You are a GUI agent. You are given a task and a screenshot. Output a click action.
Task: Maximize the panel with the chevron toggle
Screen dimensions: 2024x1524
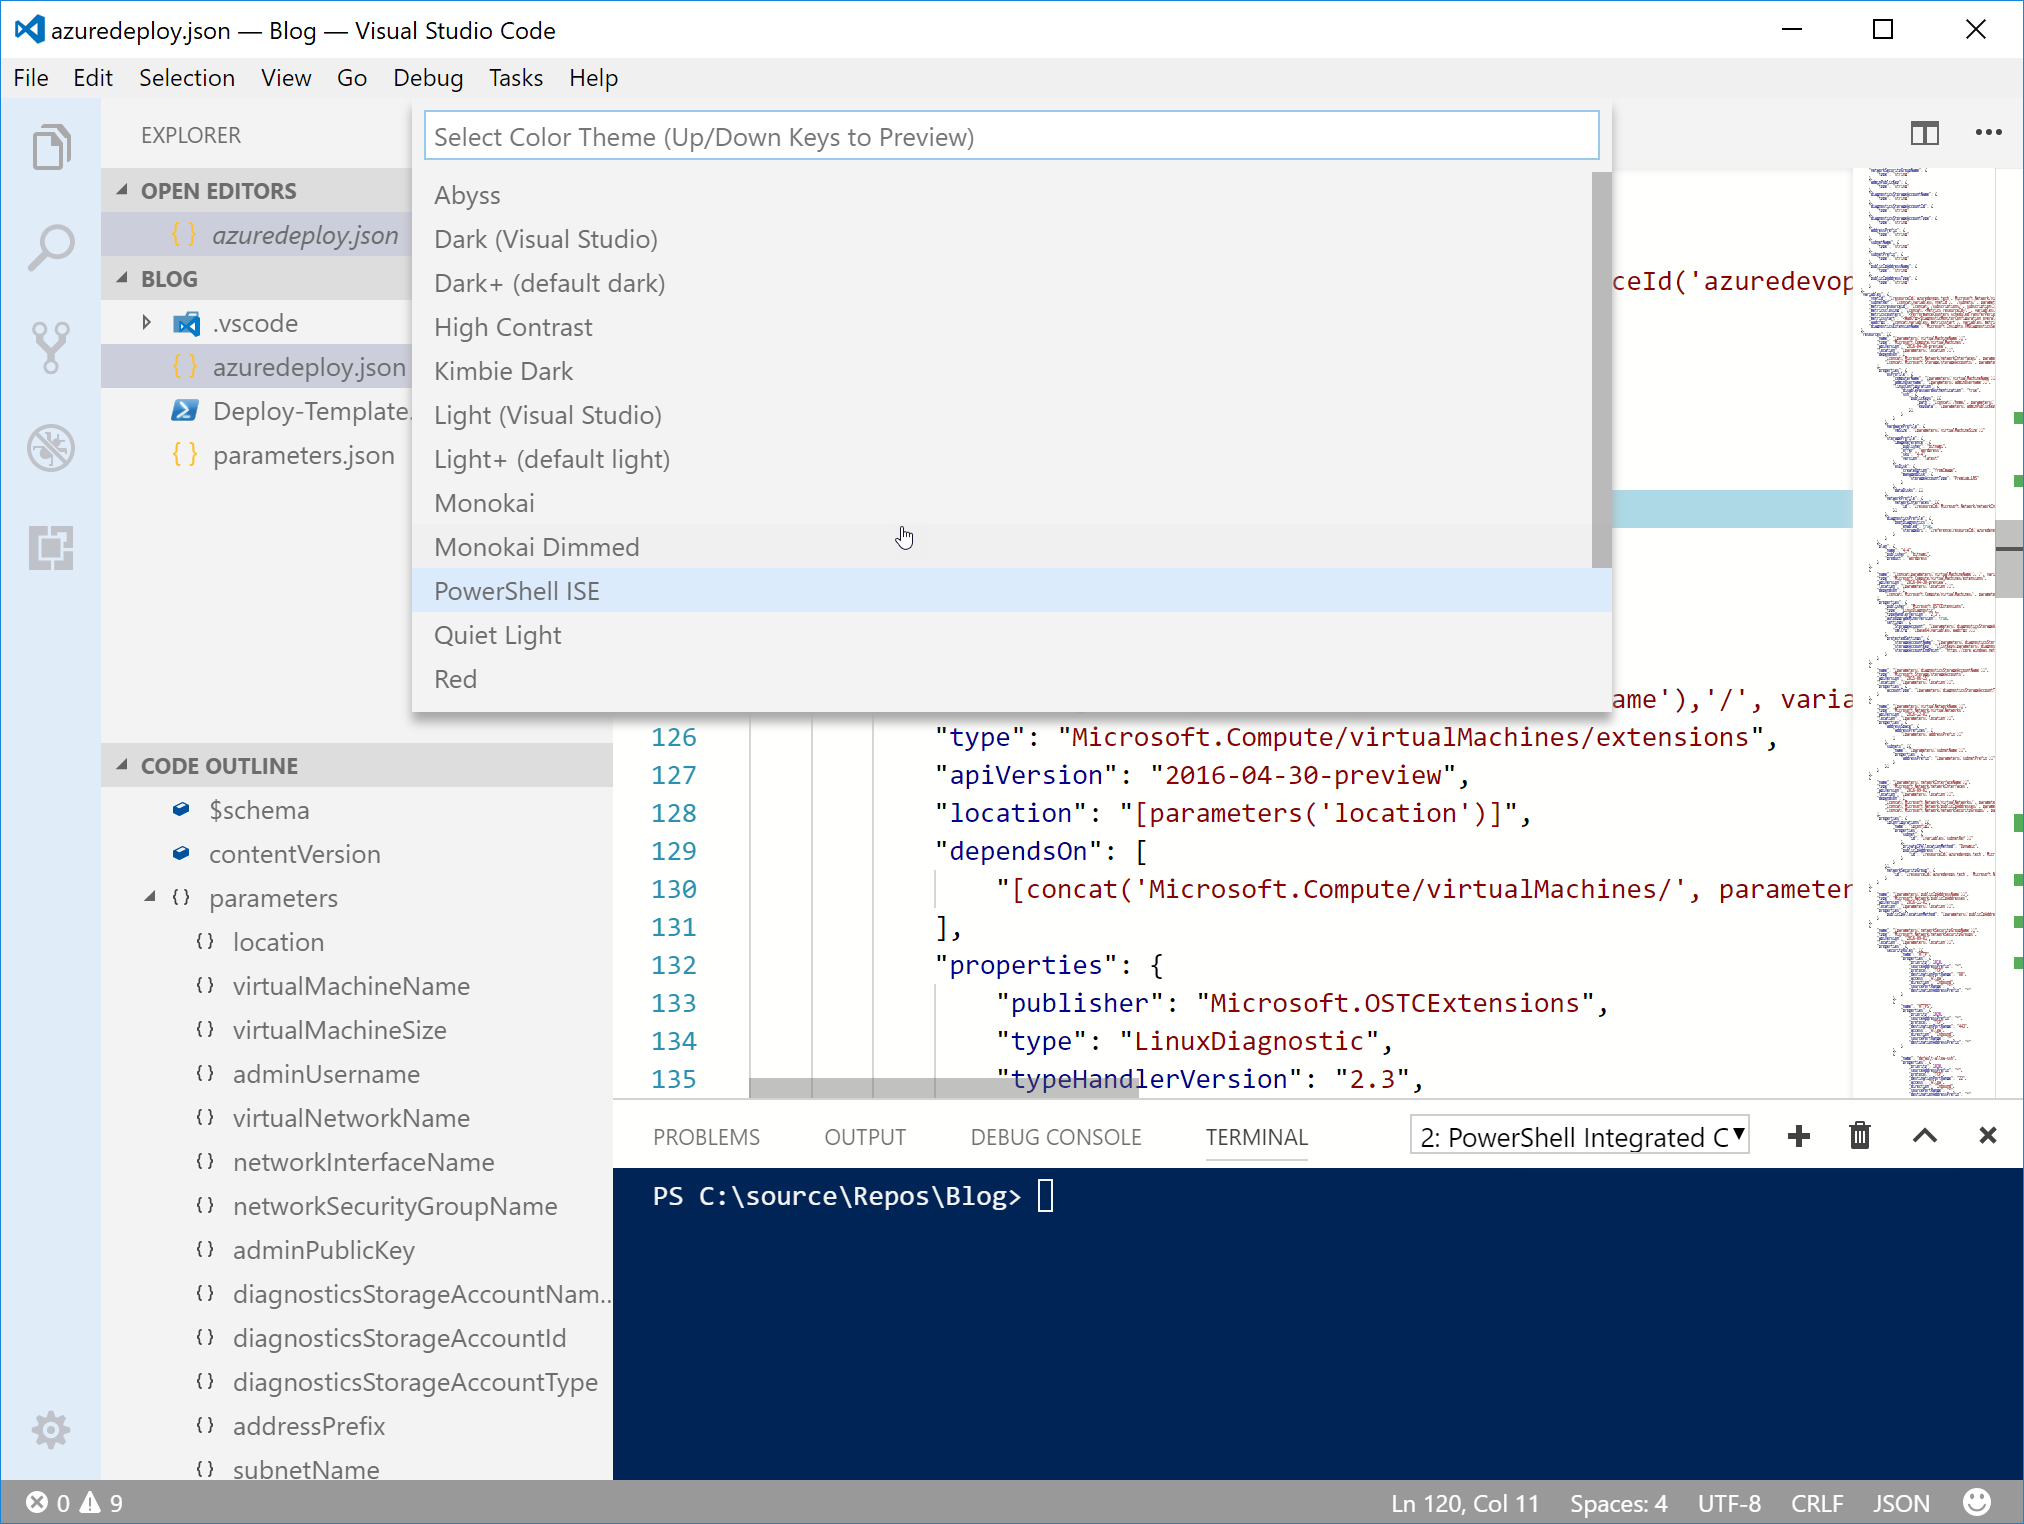1924,1136
